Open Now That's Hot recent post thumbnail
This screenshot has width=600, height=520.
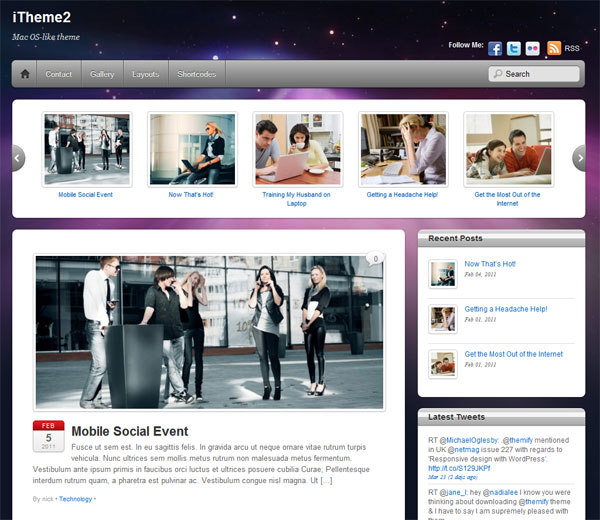pyautogui.click(x=443, y=274)
